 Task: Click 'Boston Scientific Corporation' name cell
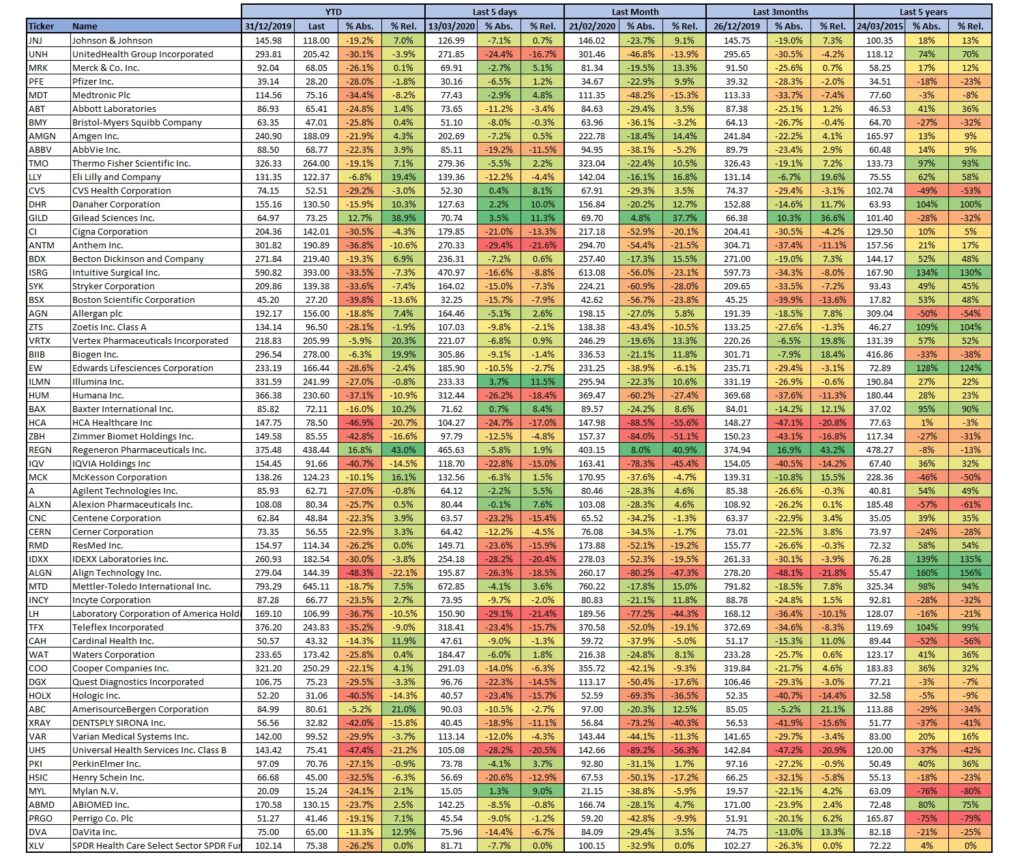(x=155, y=300)
